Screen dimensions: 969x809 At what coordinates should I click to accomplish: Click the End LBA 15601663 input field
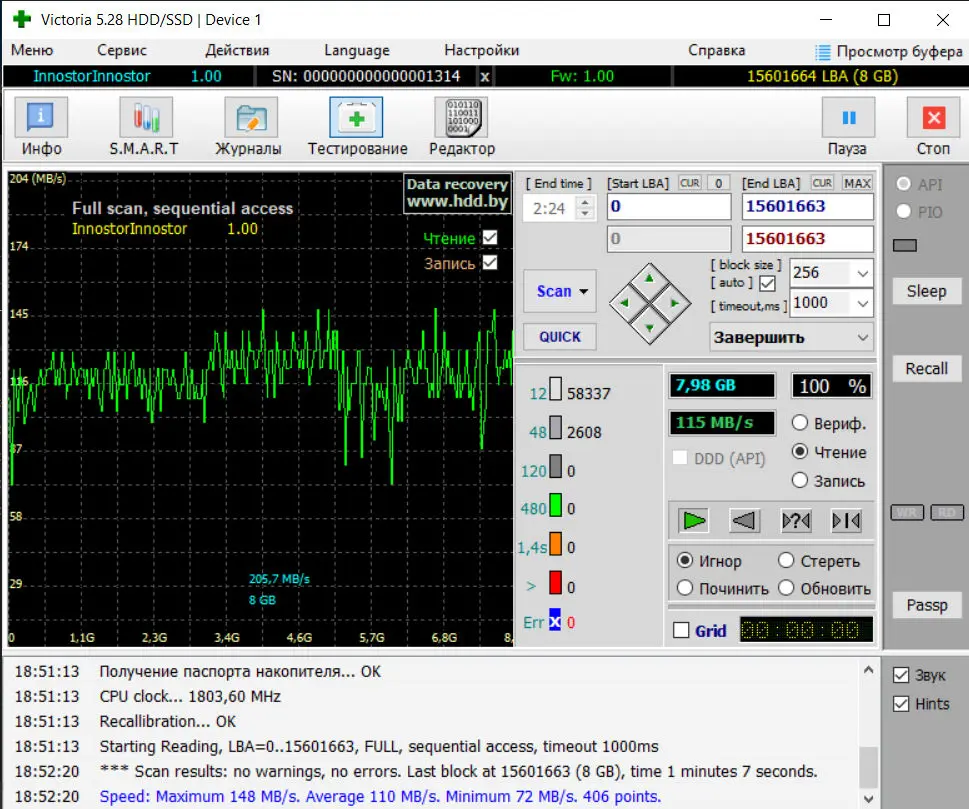(x=808, y=206)
